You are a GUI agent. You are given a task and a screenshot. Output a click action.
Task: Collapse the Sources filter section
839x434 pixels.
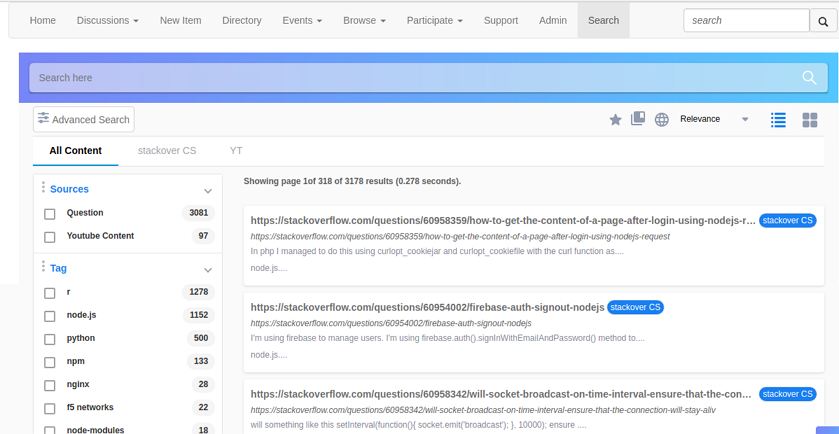coord(208,190)
